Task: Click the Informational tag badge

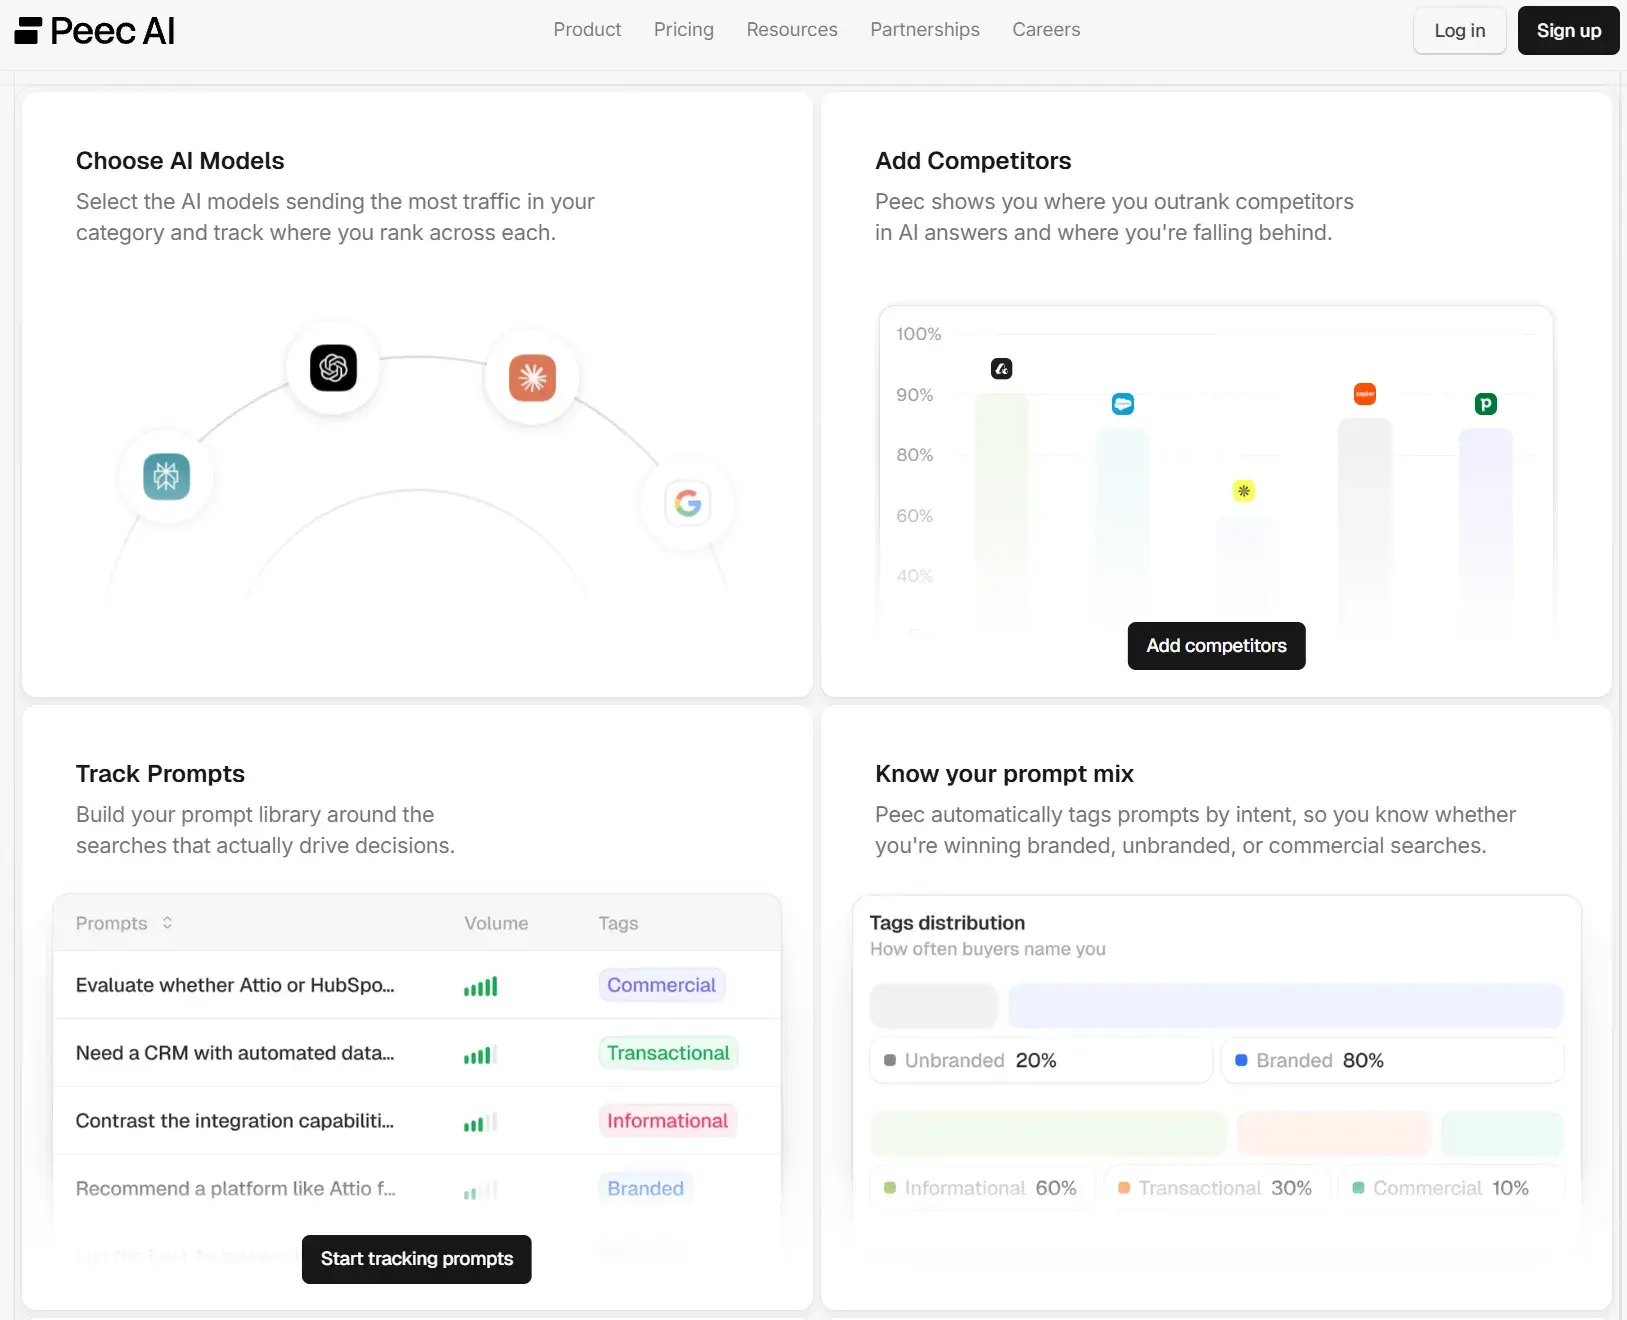Action: pyautogui.click(x=667, y=1121)
